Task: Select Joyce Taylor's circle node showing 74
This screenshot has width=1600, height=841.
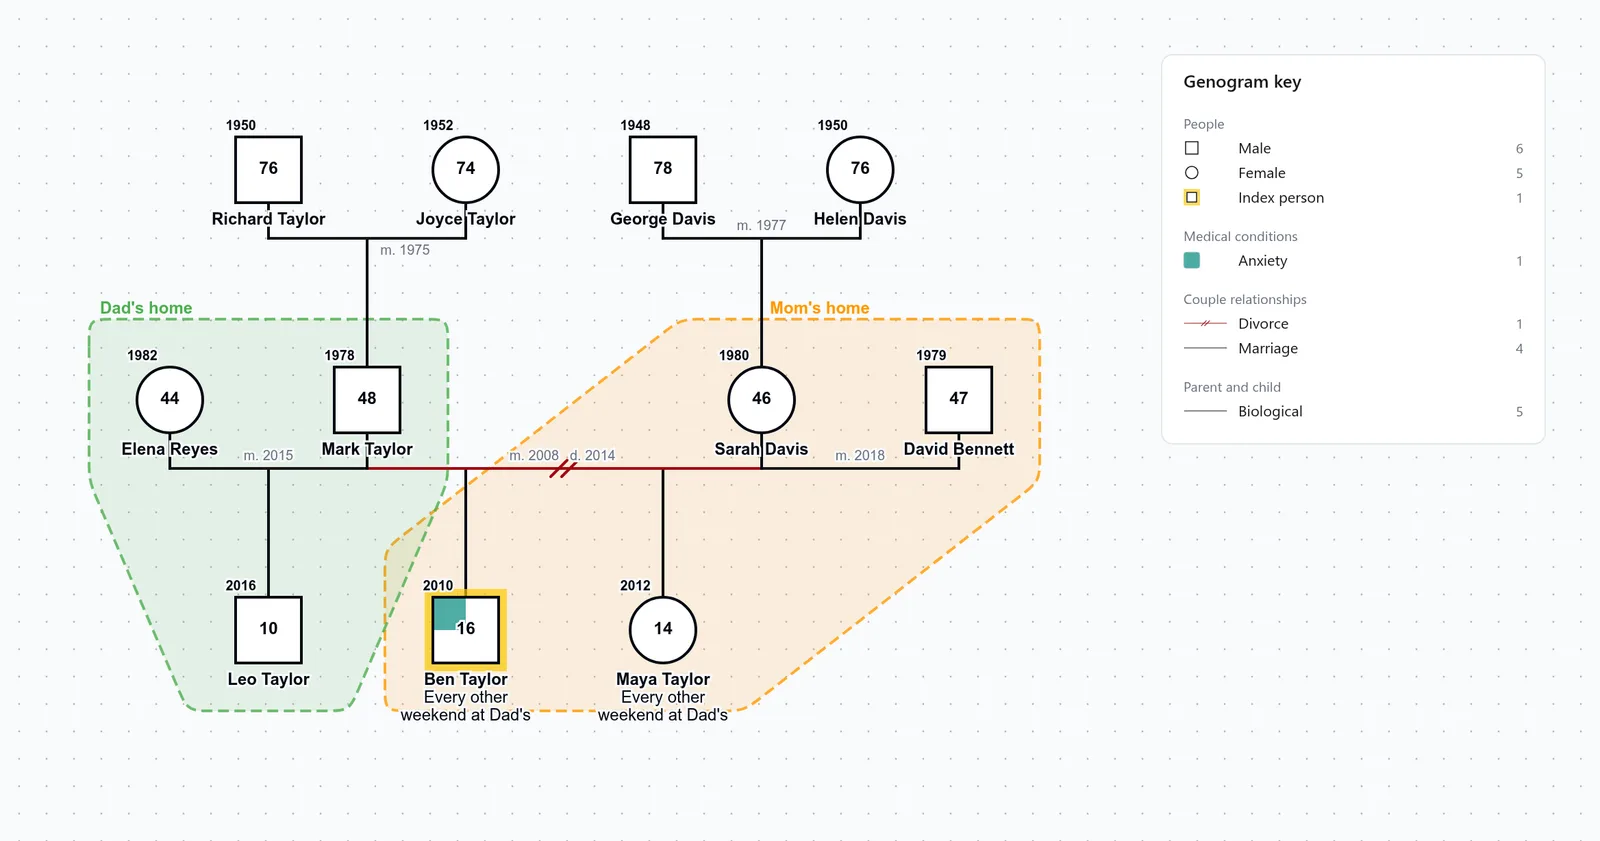Action: (x=465, y=169)
